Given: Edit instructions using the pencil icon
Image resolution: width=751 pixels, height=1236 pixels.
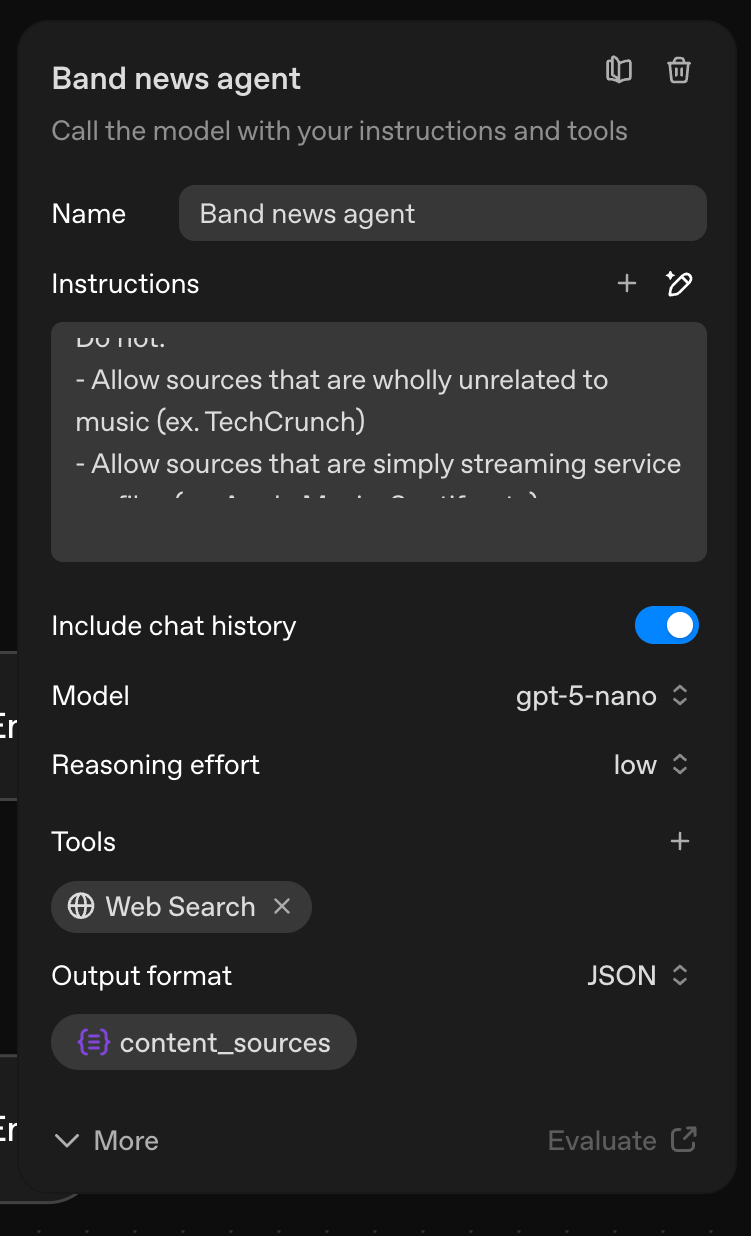Looking at the screenshot, I should point(679,283).
